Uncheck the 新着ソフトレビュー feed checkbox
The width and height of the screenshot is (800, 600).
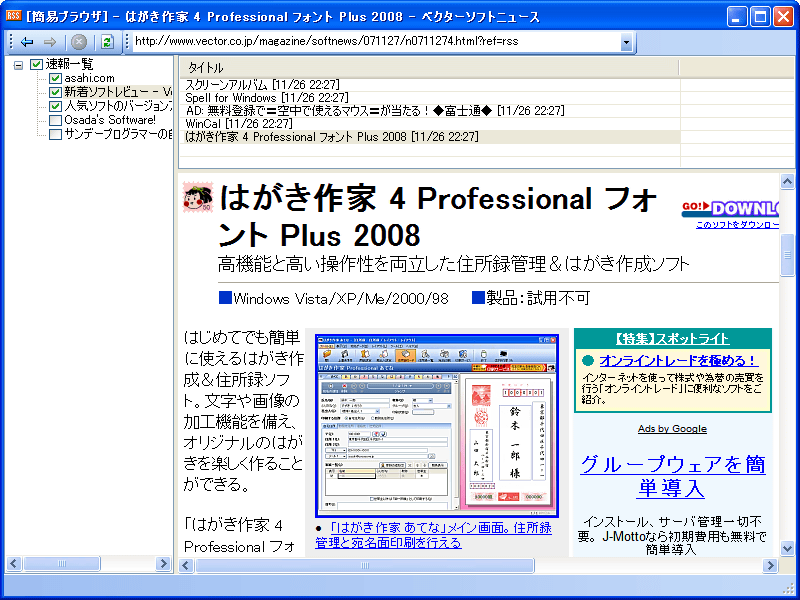point(55,92)
